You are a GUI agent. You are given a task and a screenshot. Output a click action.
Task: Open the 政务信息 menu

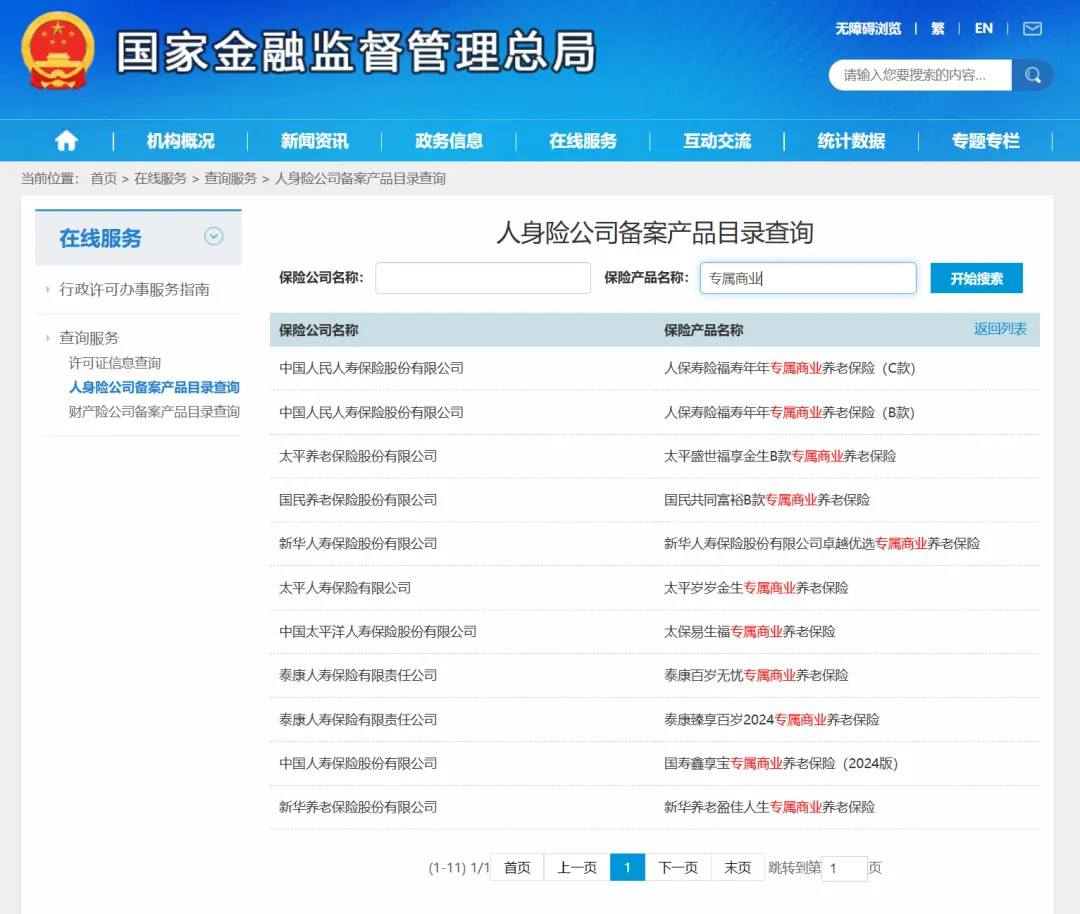coord(448,141)
